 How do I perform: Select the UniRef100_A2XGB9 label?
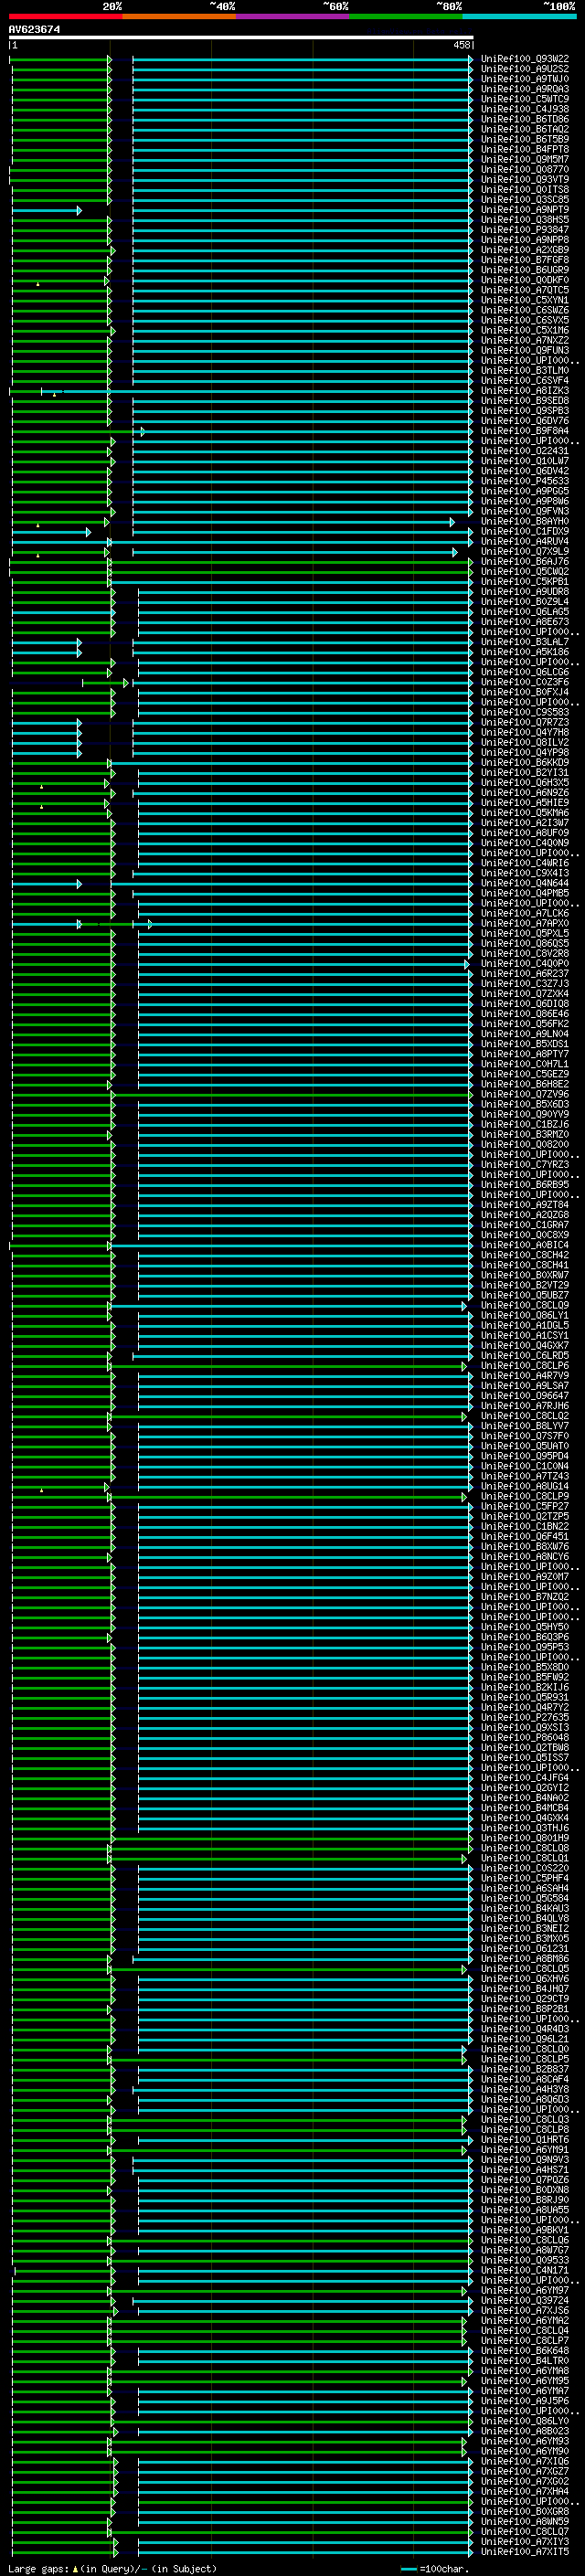(525, 250)
